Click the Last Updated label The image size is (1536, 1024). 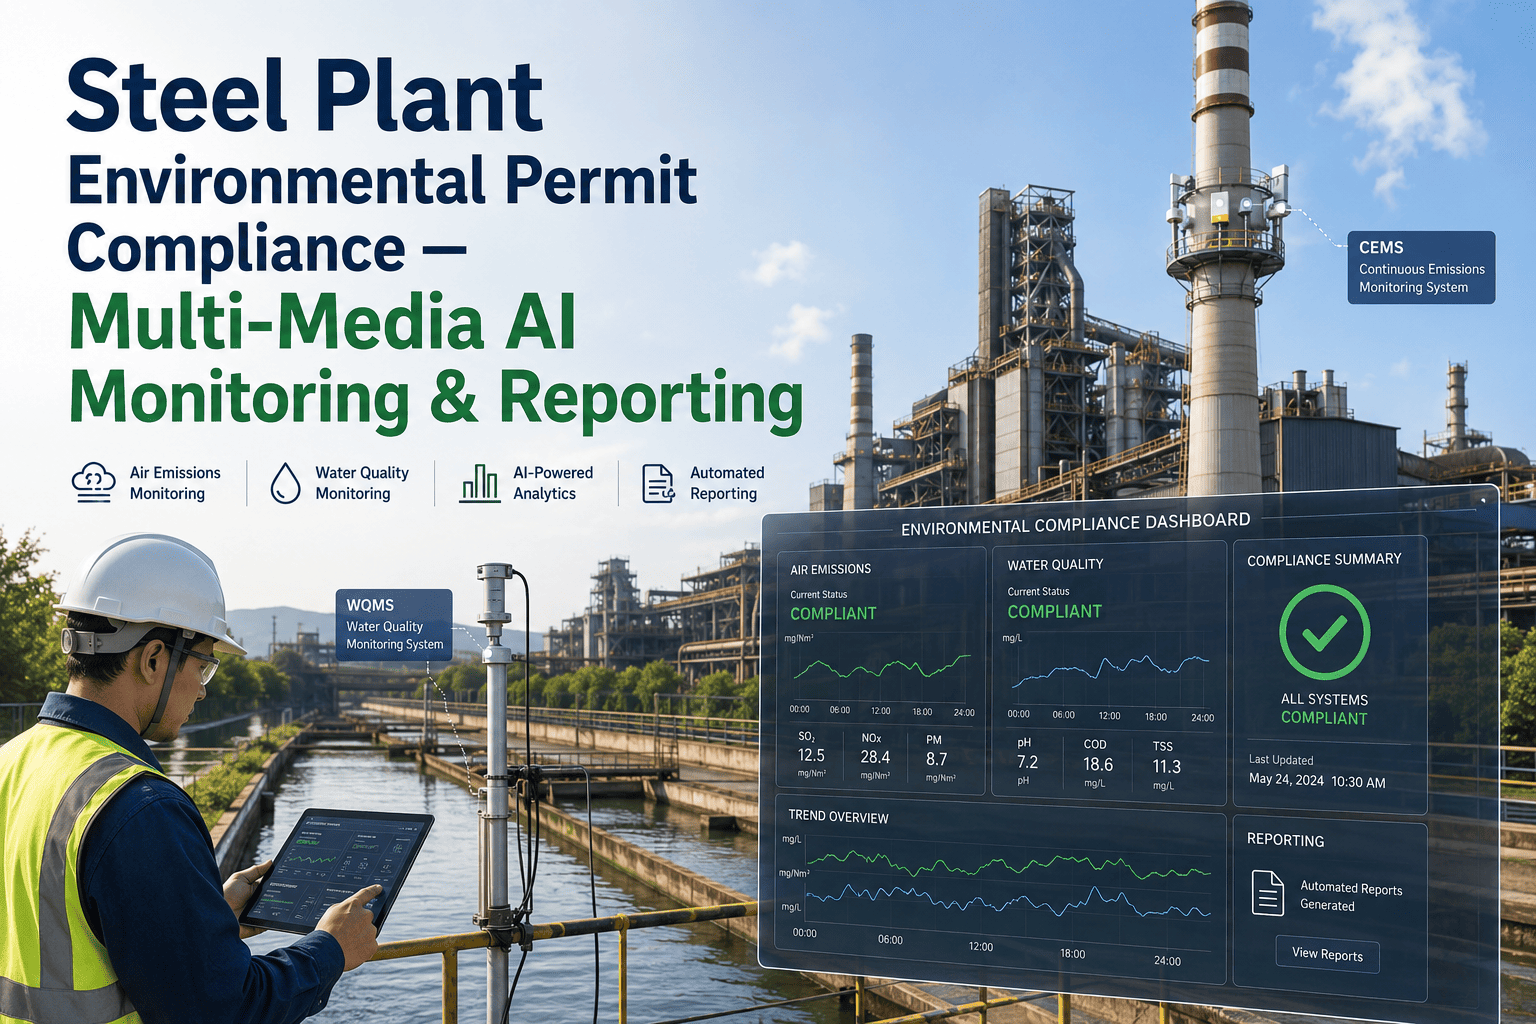1280,760
